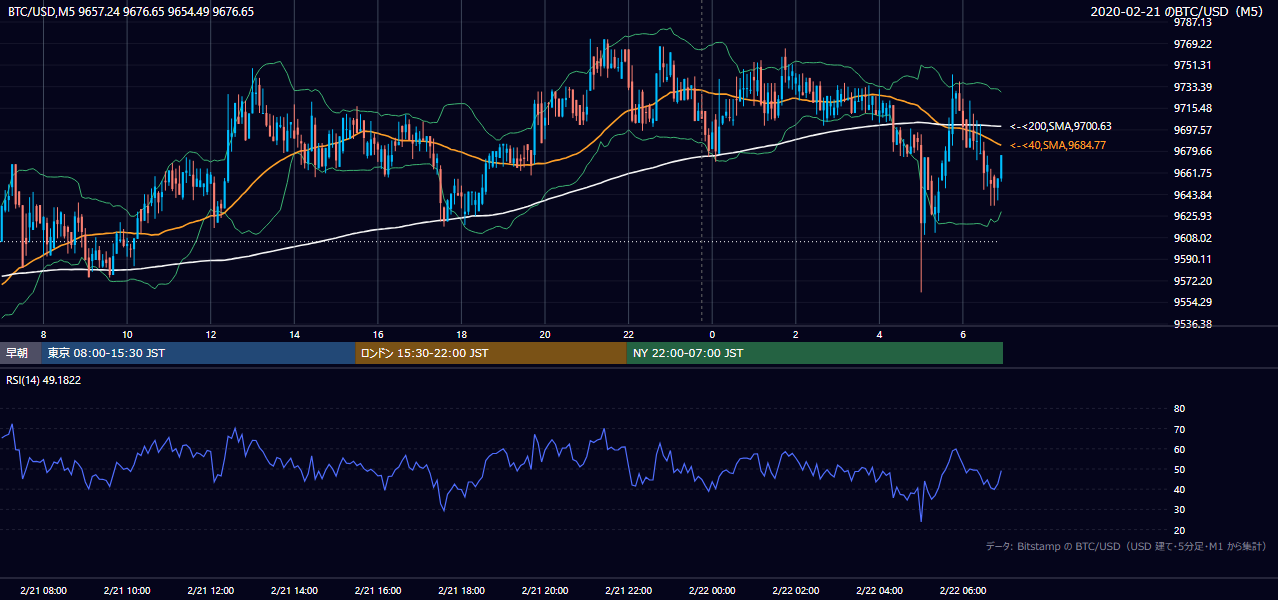
Task: Click the hour tick '12' under the price chart
Action: tap(210, 334)
